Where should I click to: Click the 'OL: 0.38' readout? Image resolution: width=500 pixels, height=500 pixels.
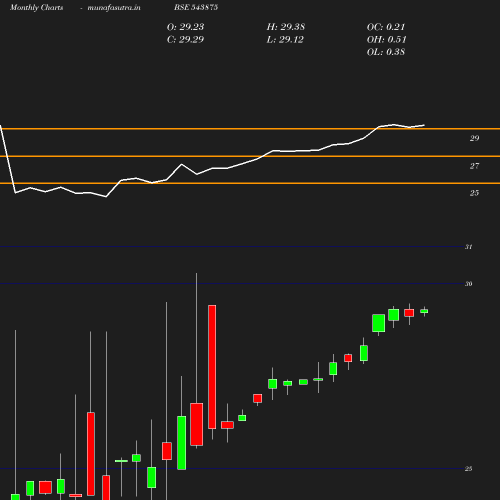pyautogui.click(x=386, y=52)
